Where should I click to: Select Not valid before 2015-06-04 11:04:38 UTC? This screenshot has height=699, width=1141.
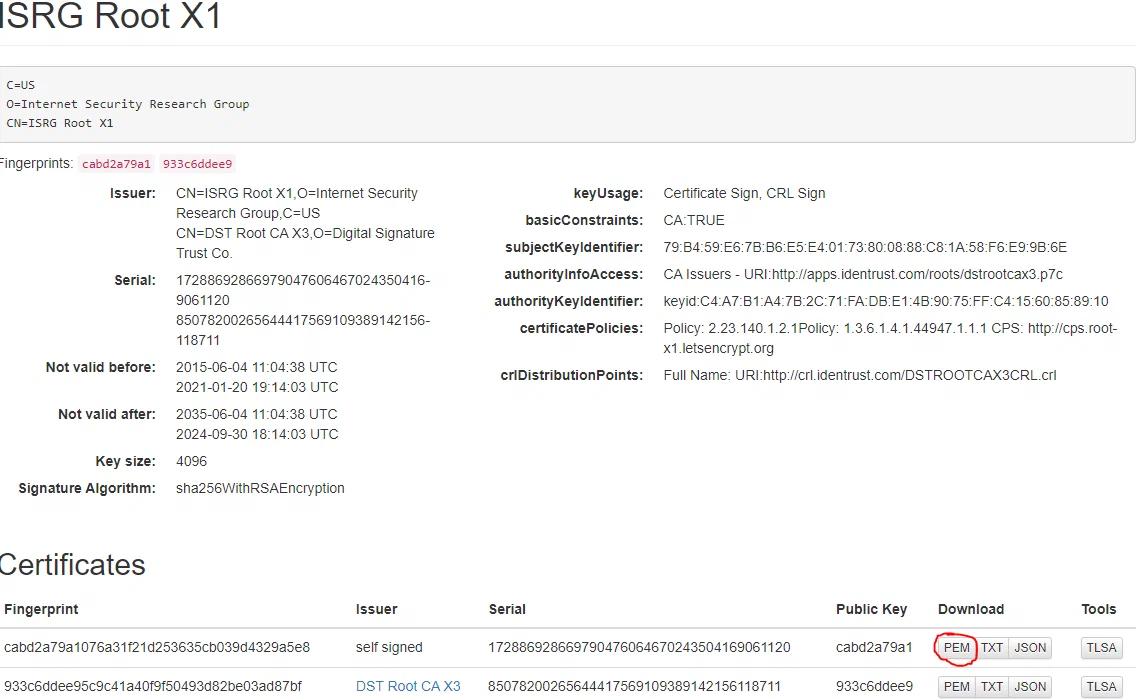pos(256,367)
